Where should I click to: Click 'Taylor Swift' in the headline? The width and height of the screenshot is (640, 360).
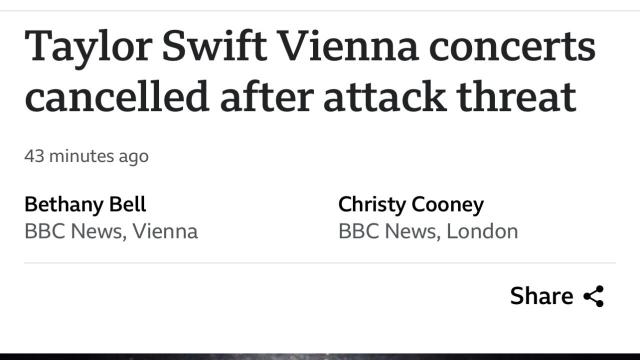146,48
